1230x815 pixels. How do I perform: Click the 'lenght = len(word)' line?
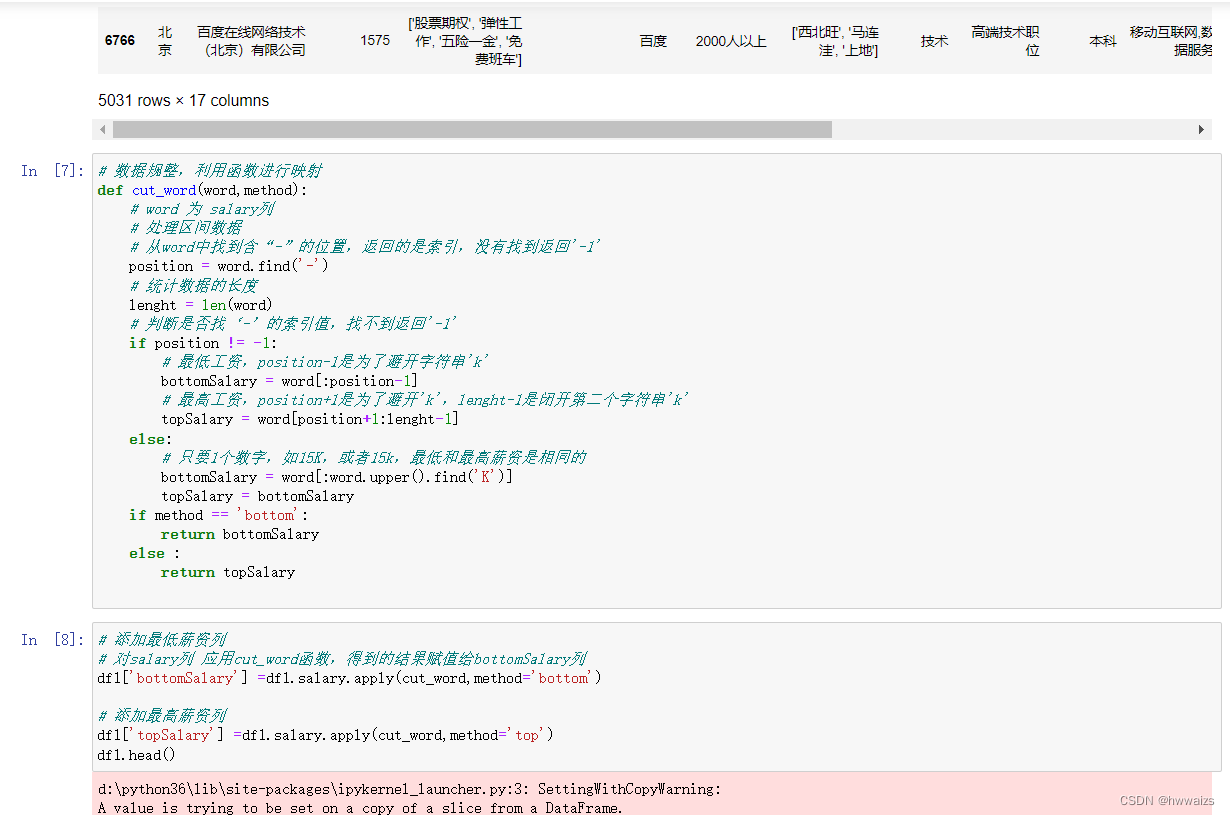point(200,305)
